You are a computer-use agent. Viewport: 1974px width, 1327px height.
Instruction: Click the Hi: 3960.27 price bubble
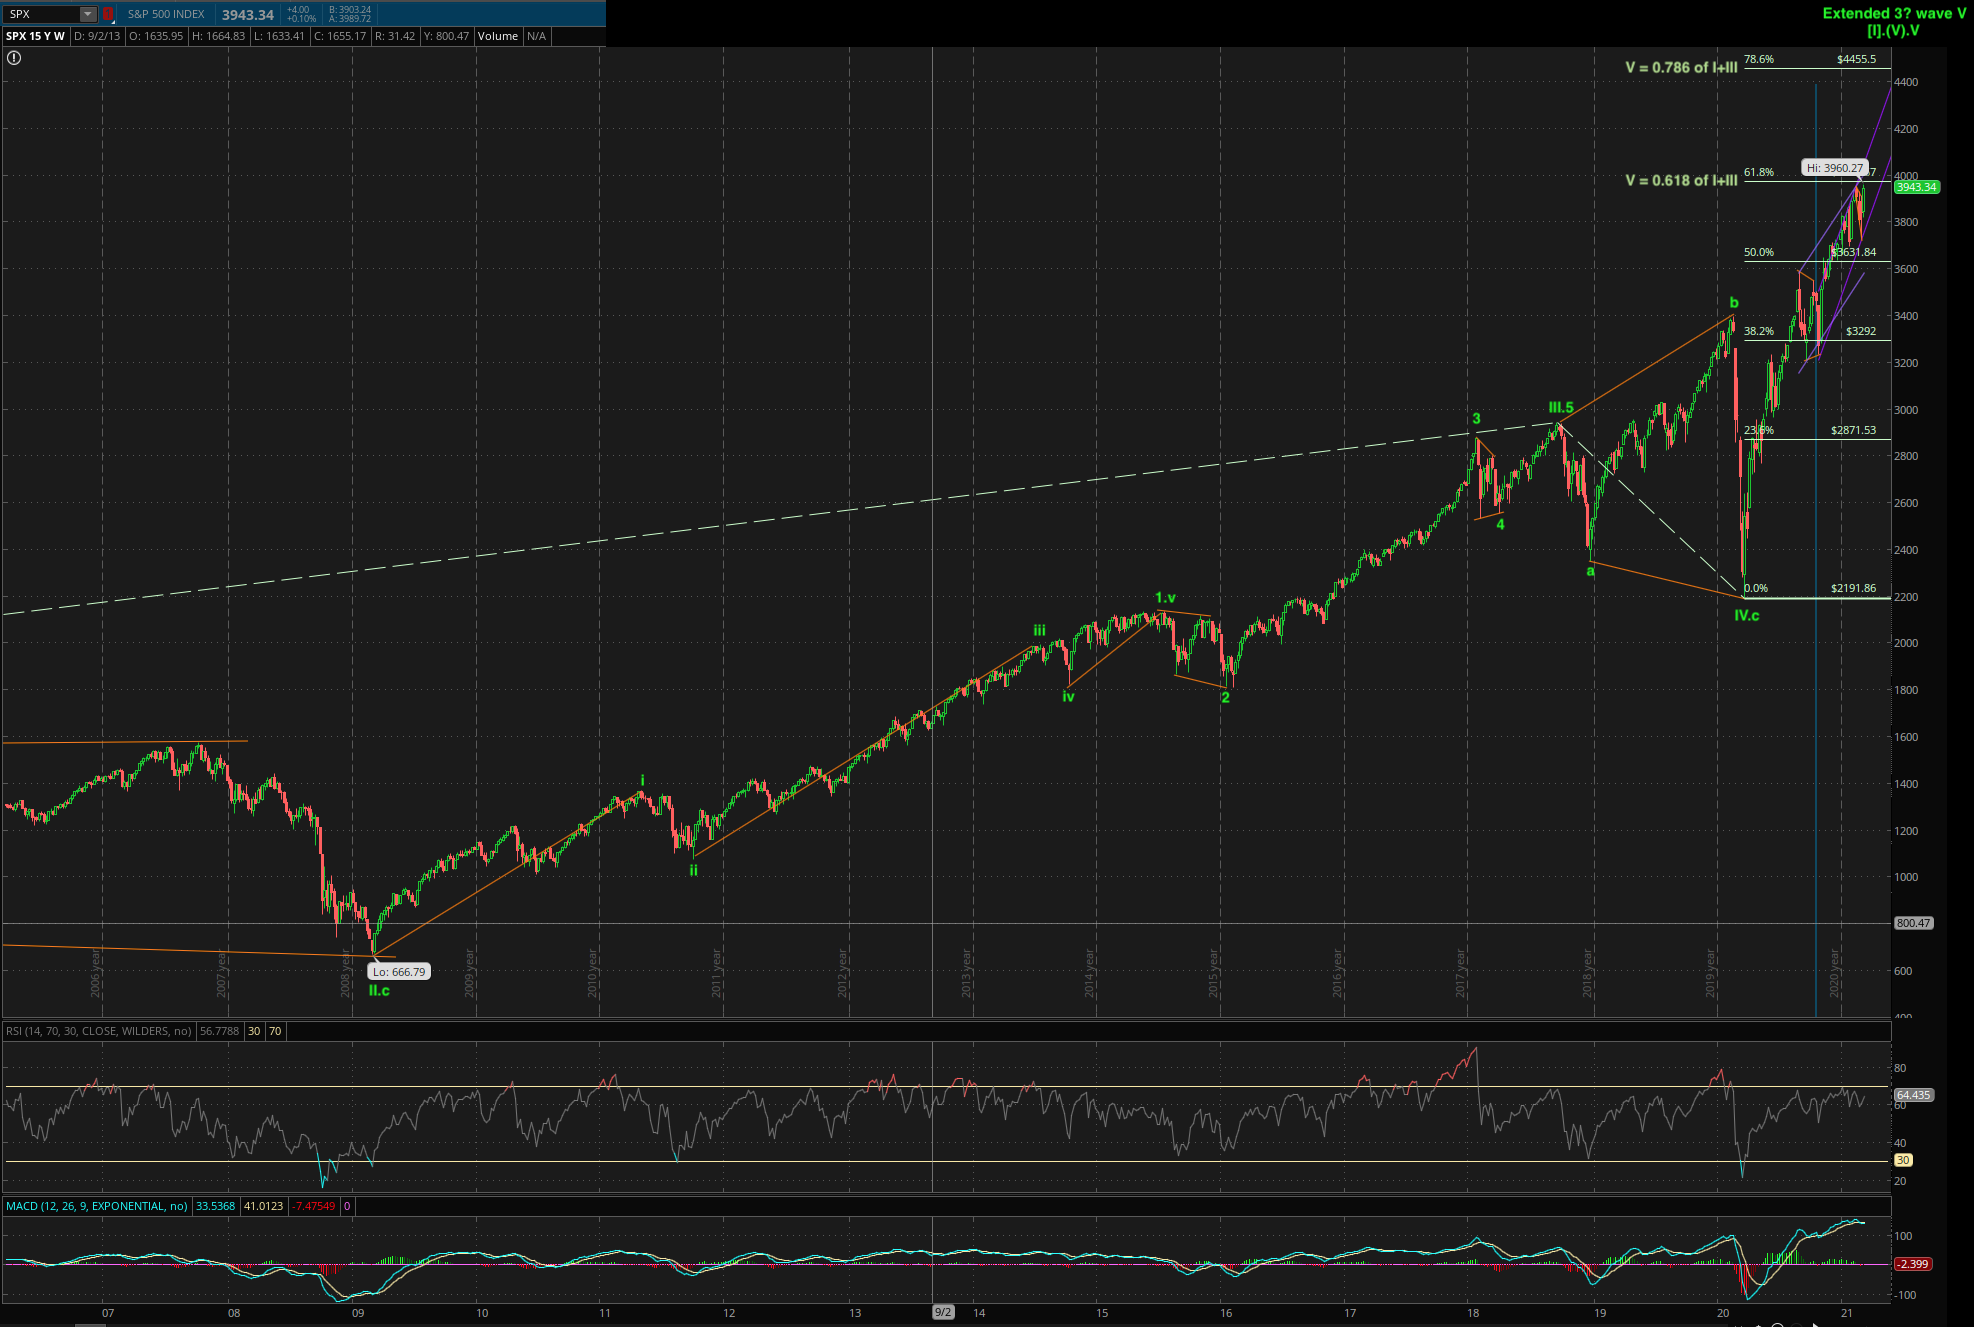[1834, 168]
